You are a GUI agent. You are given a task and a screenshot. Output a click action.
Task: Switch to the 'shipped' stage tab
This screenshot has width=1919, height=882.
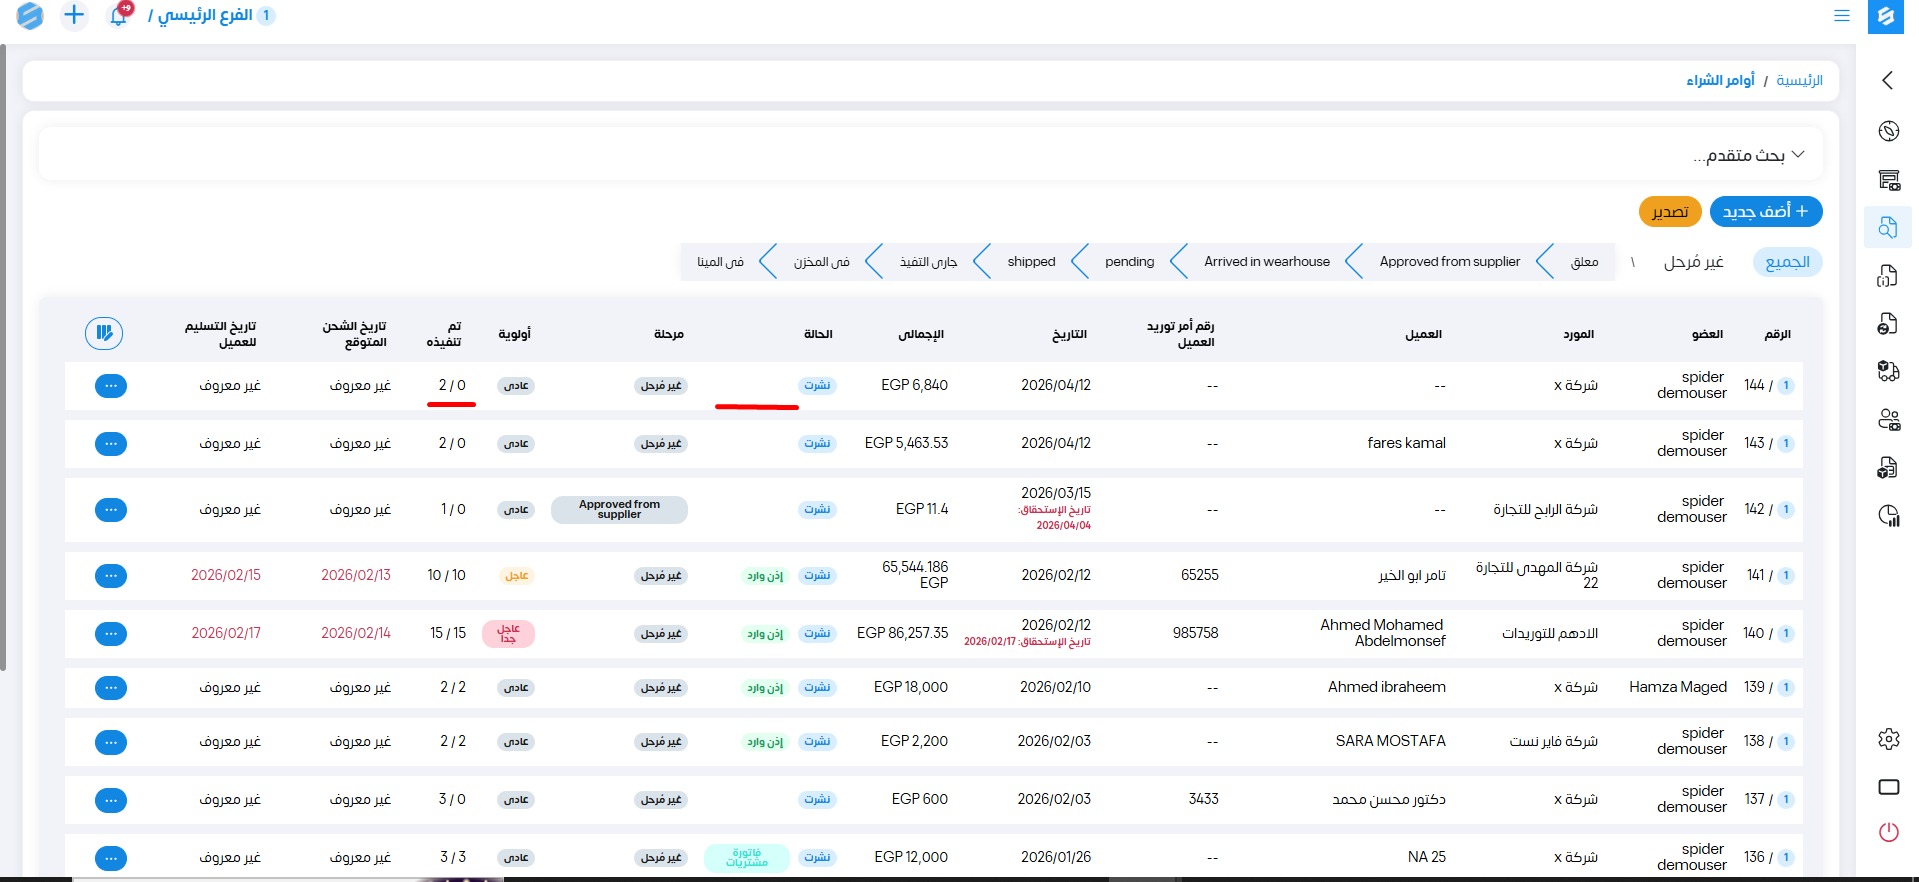1031,262
